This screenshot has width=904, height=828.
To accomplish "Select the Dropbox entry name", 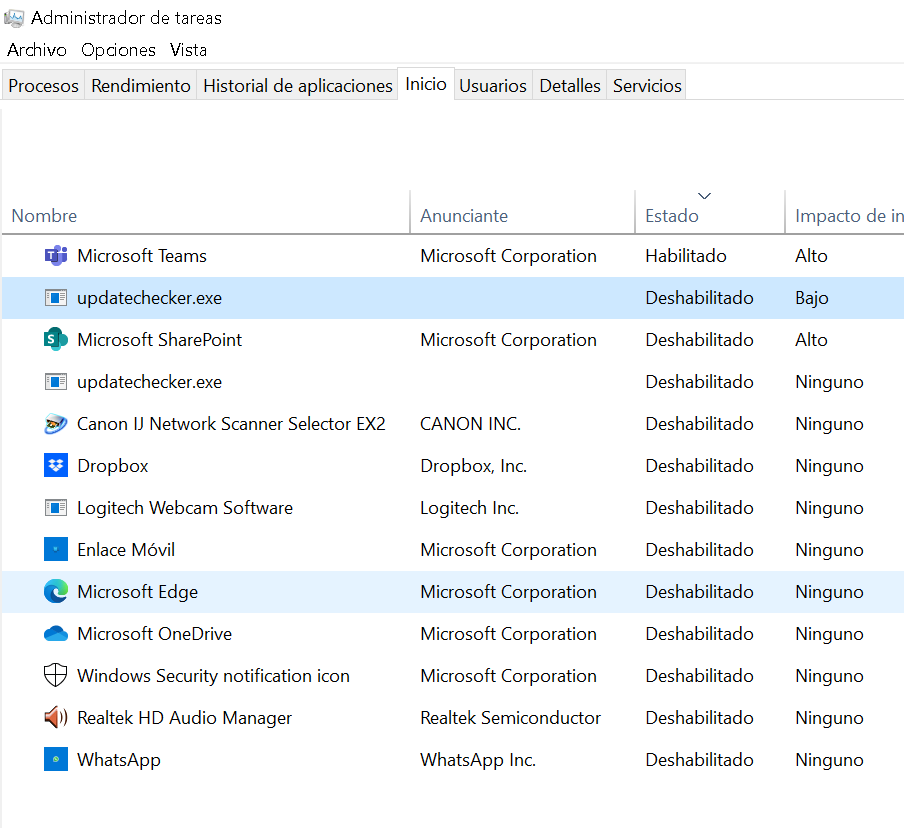I will pyautogui.click(x=113, y=465).
